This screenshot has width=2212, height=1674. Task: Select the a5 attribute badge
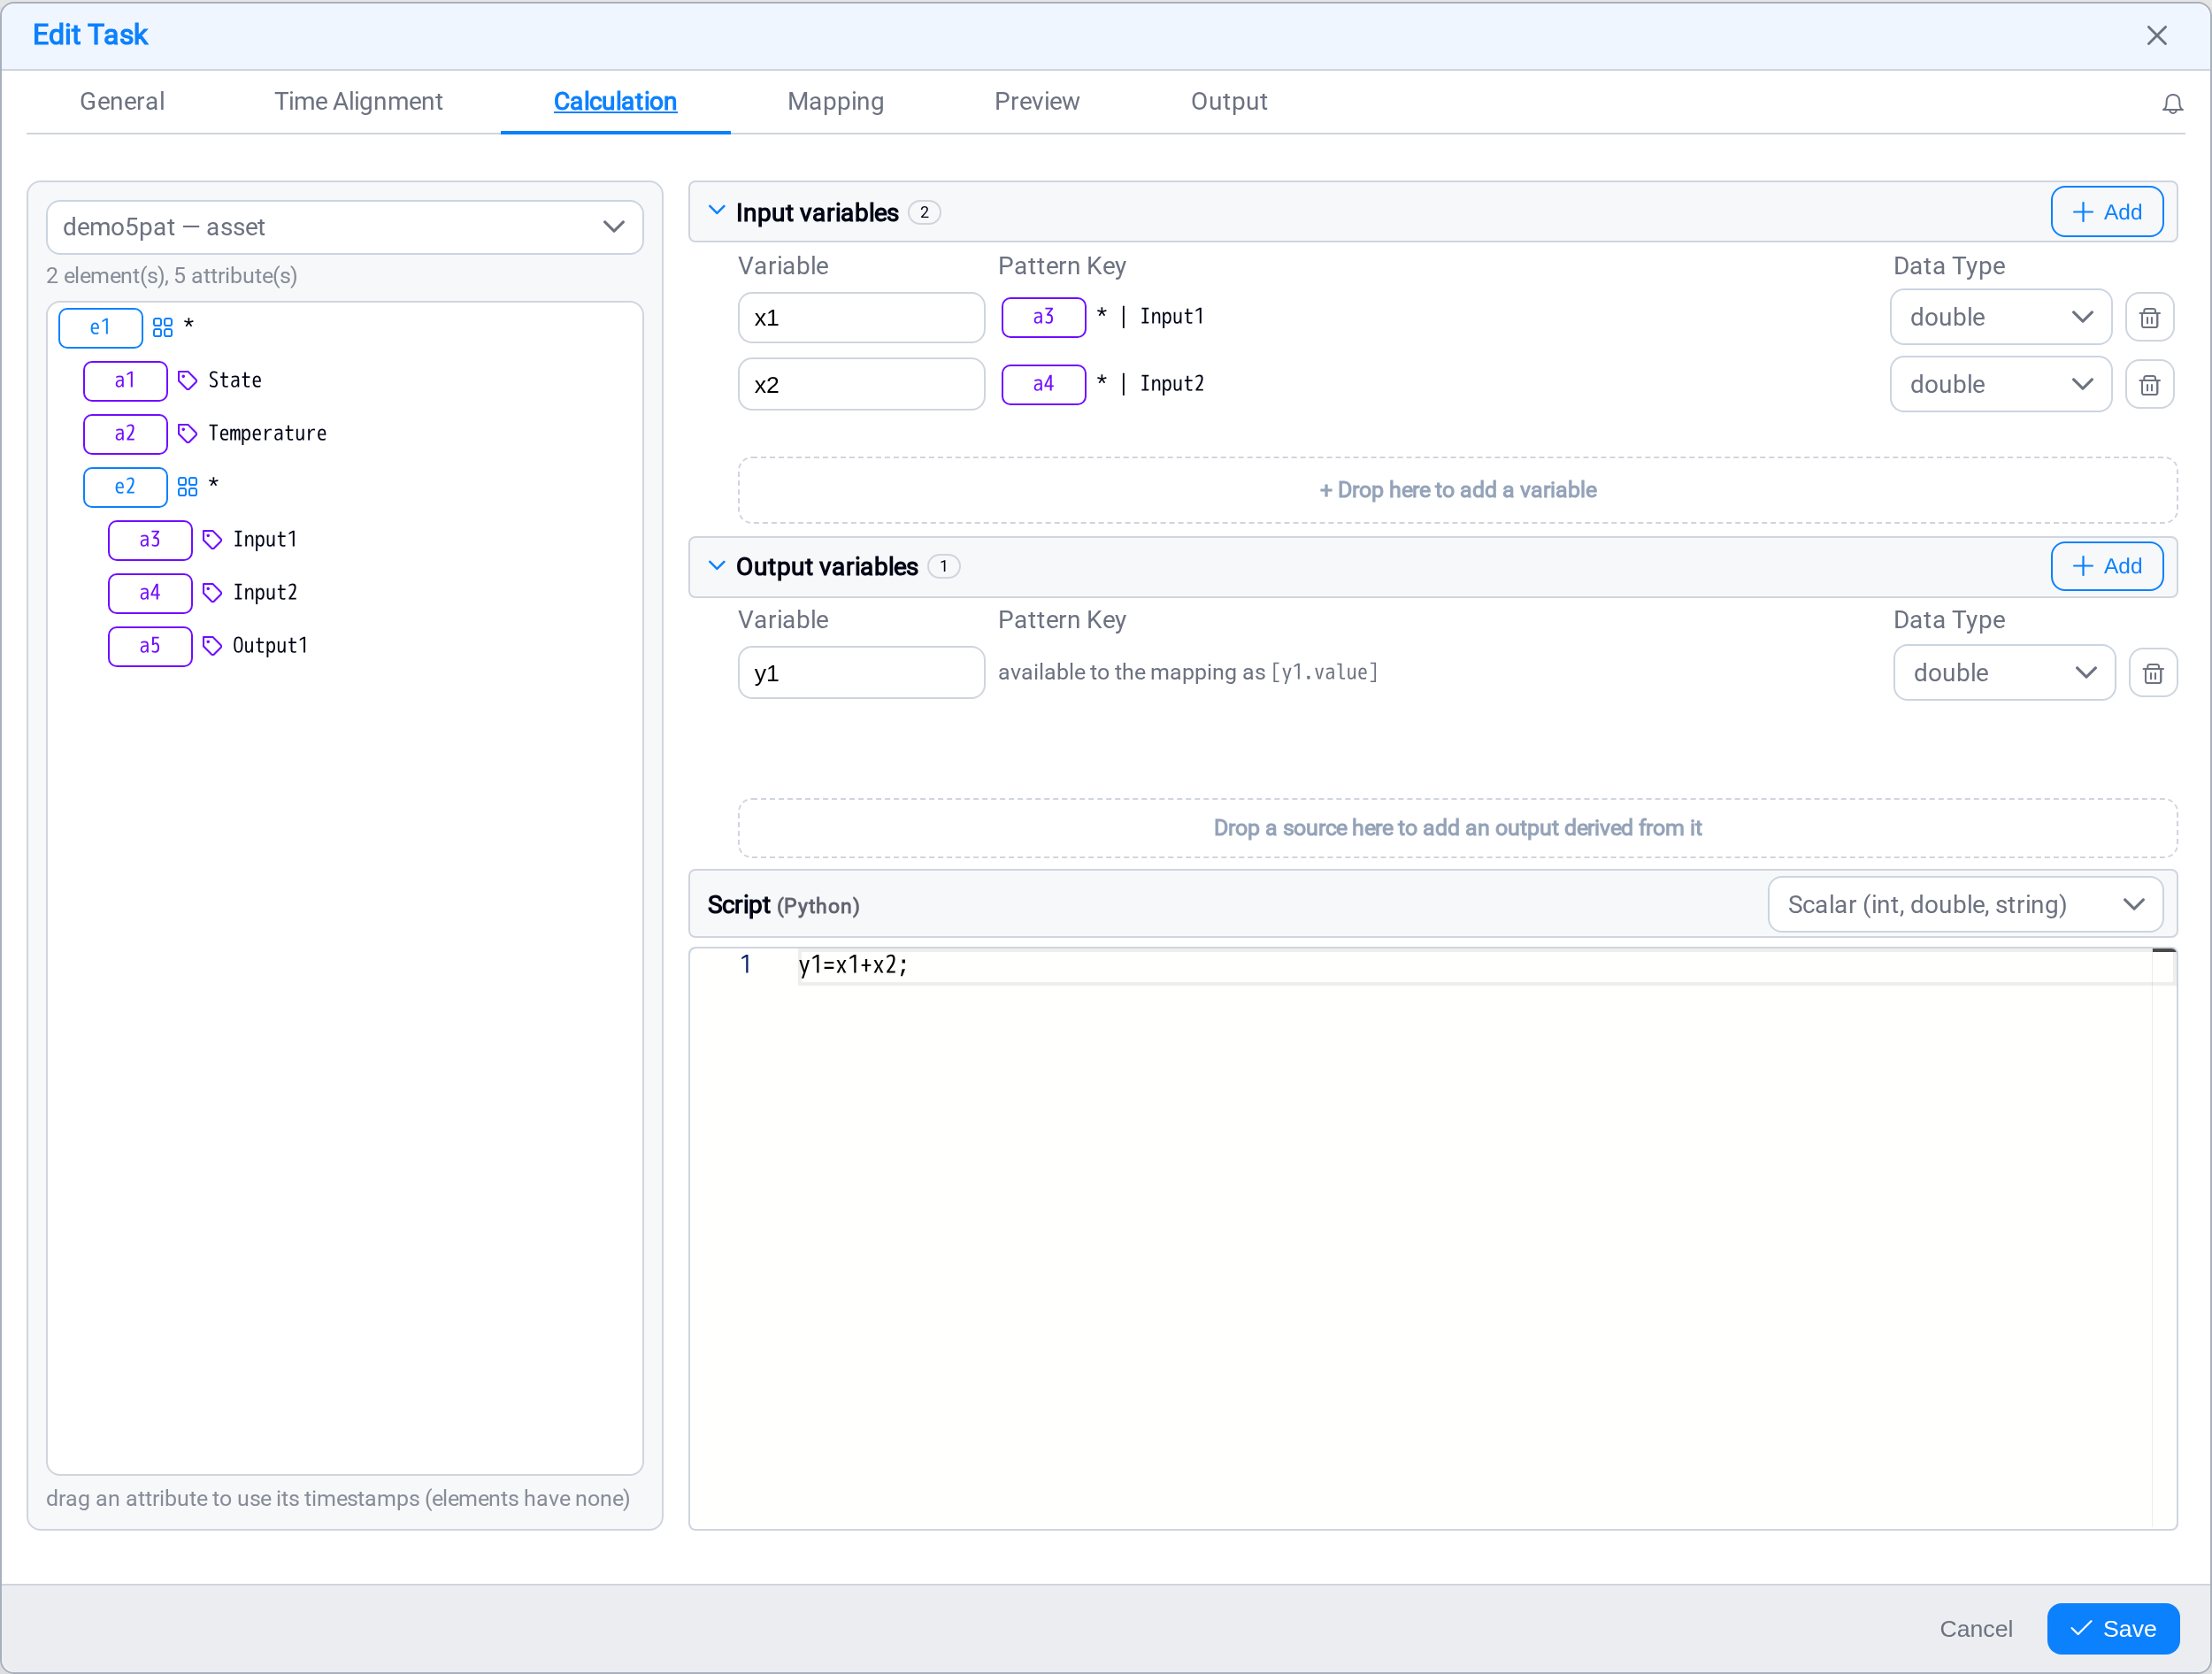[x=150, y=646]
